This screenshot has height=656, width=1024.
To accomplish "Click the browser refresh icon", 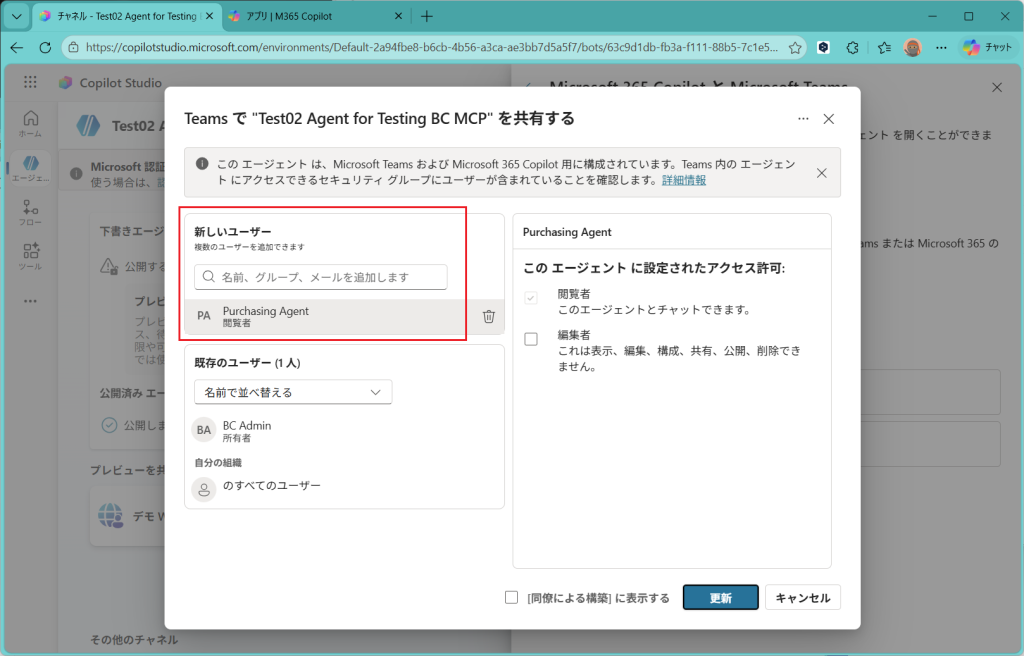I will (x=45, y=47).
